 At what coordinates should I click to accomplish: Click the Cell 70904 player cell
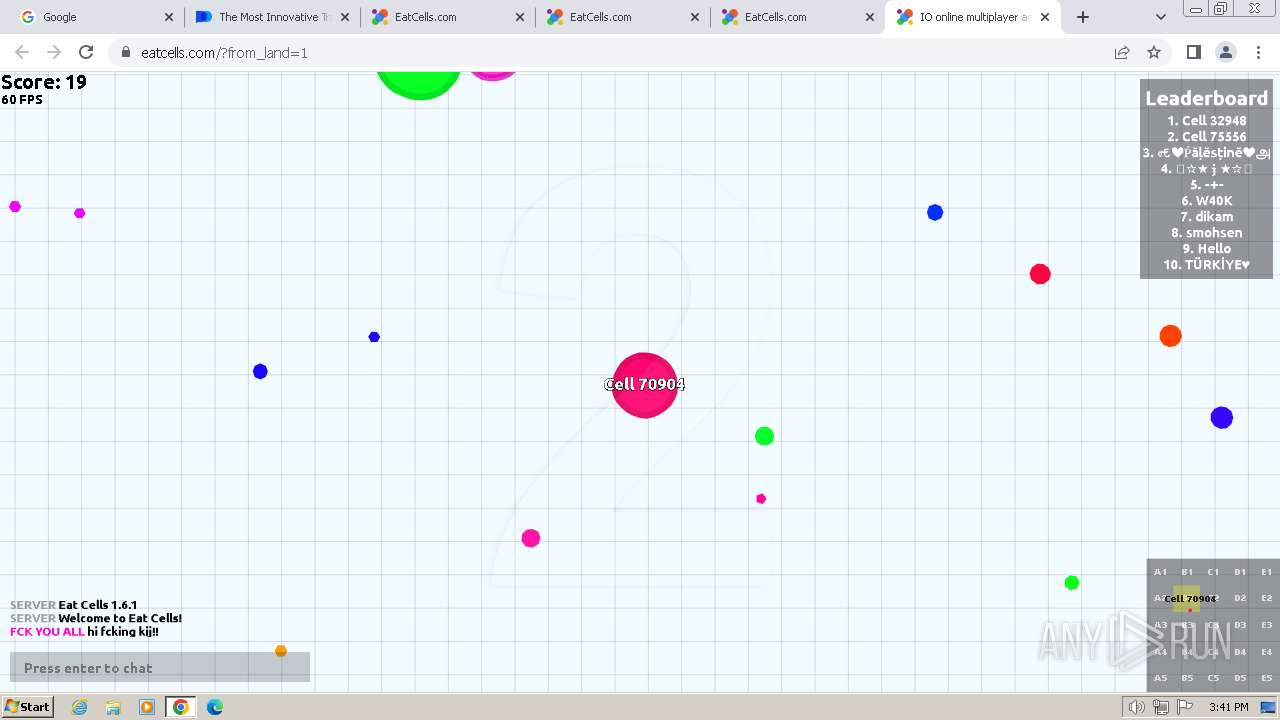(x=645, y=385)
